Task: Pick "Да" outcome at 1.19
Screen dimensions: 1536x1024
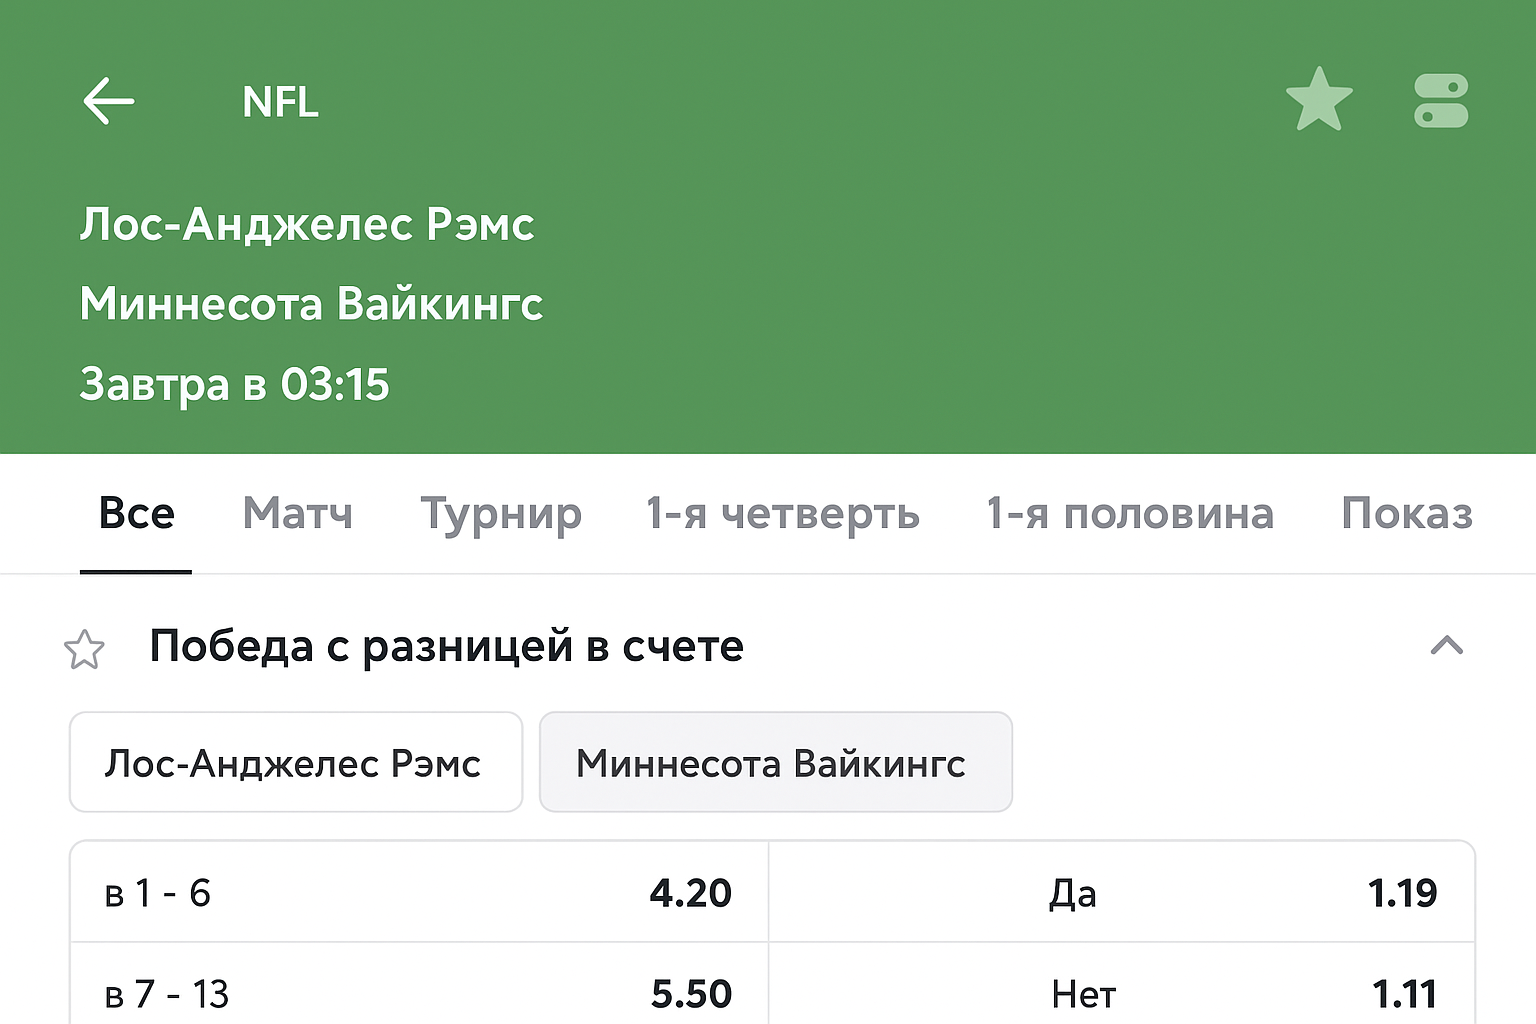Action: pos(1122,893)
